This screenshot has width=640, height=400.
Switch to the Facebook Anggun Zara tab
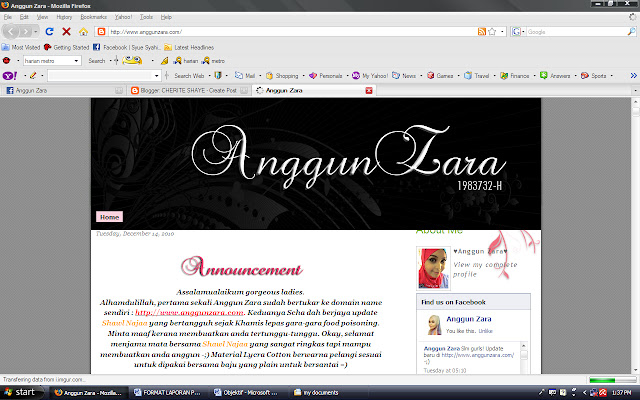[63, 90]
